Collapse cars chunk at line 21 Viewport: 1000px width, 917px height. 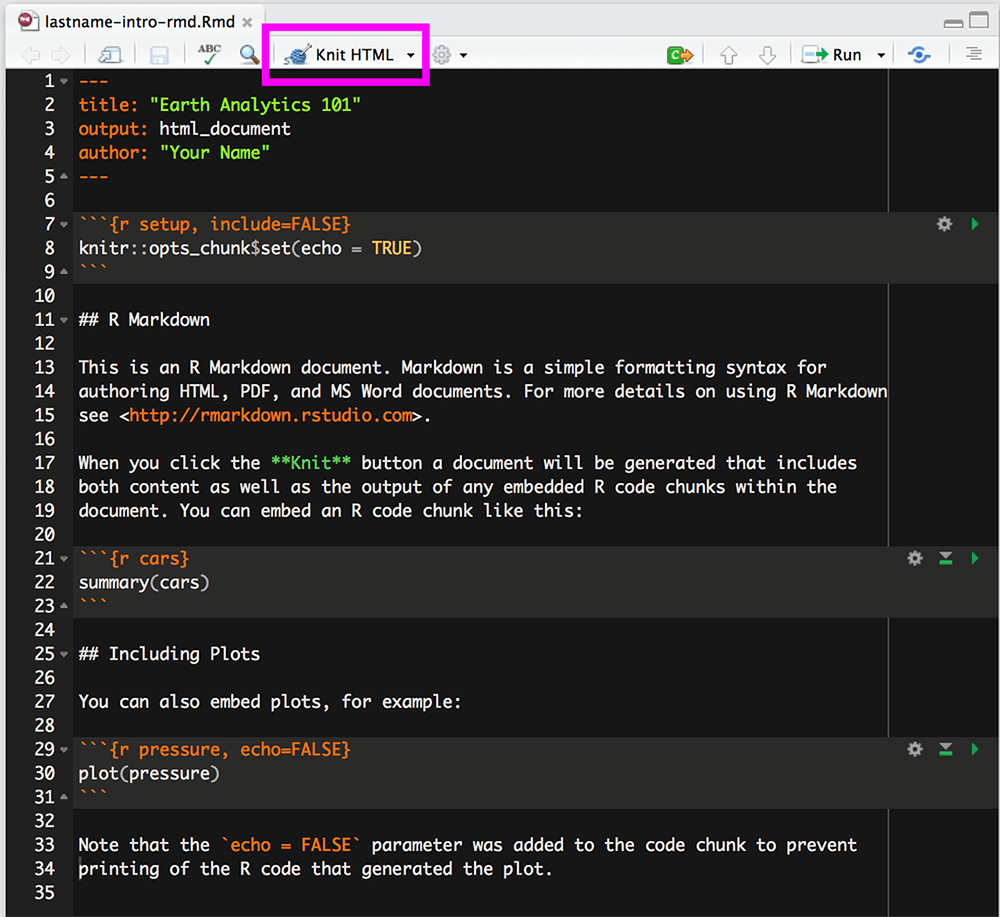(64, 559)
